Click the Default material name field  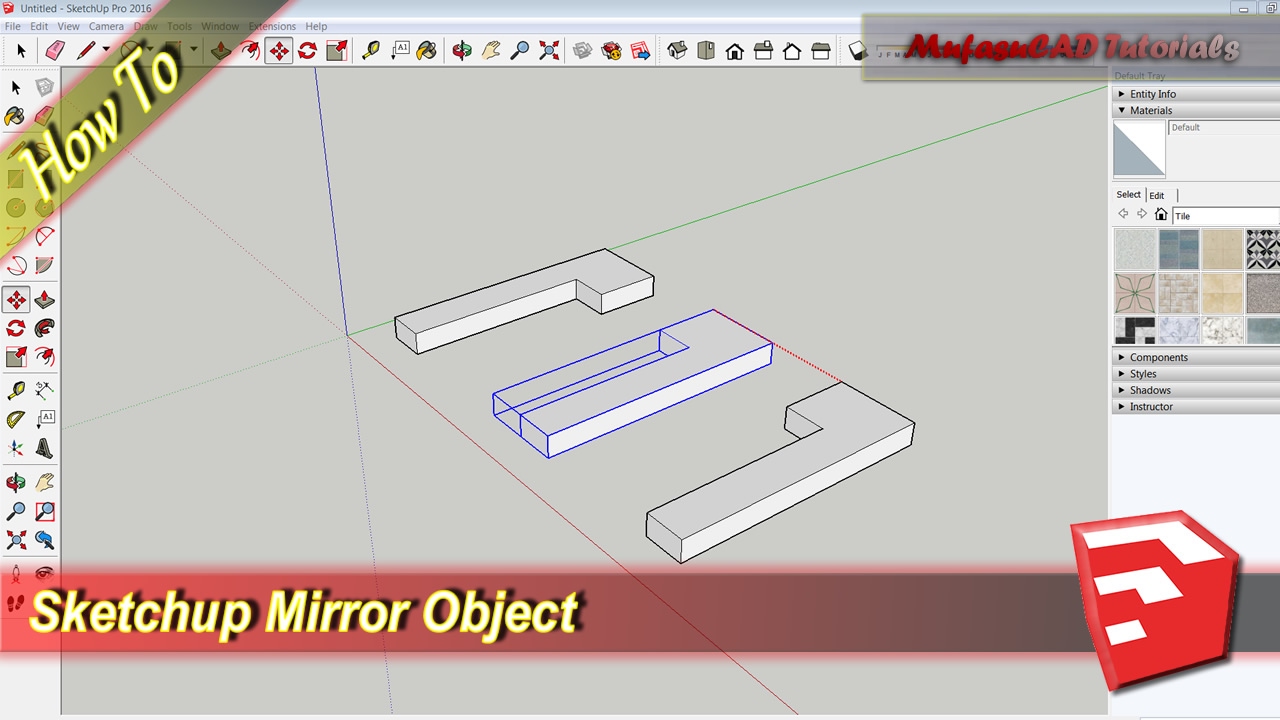point(1224,128)
